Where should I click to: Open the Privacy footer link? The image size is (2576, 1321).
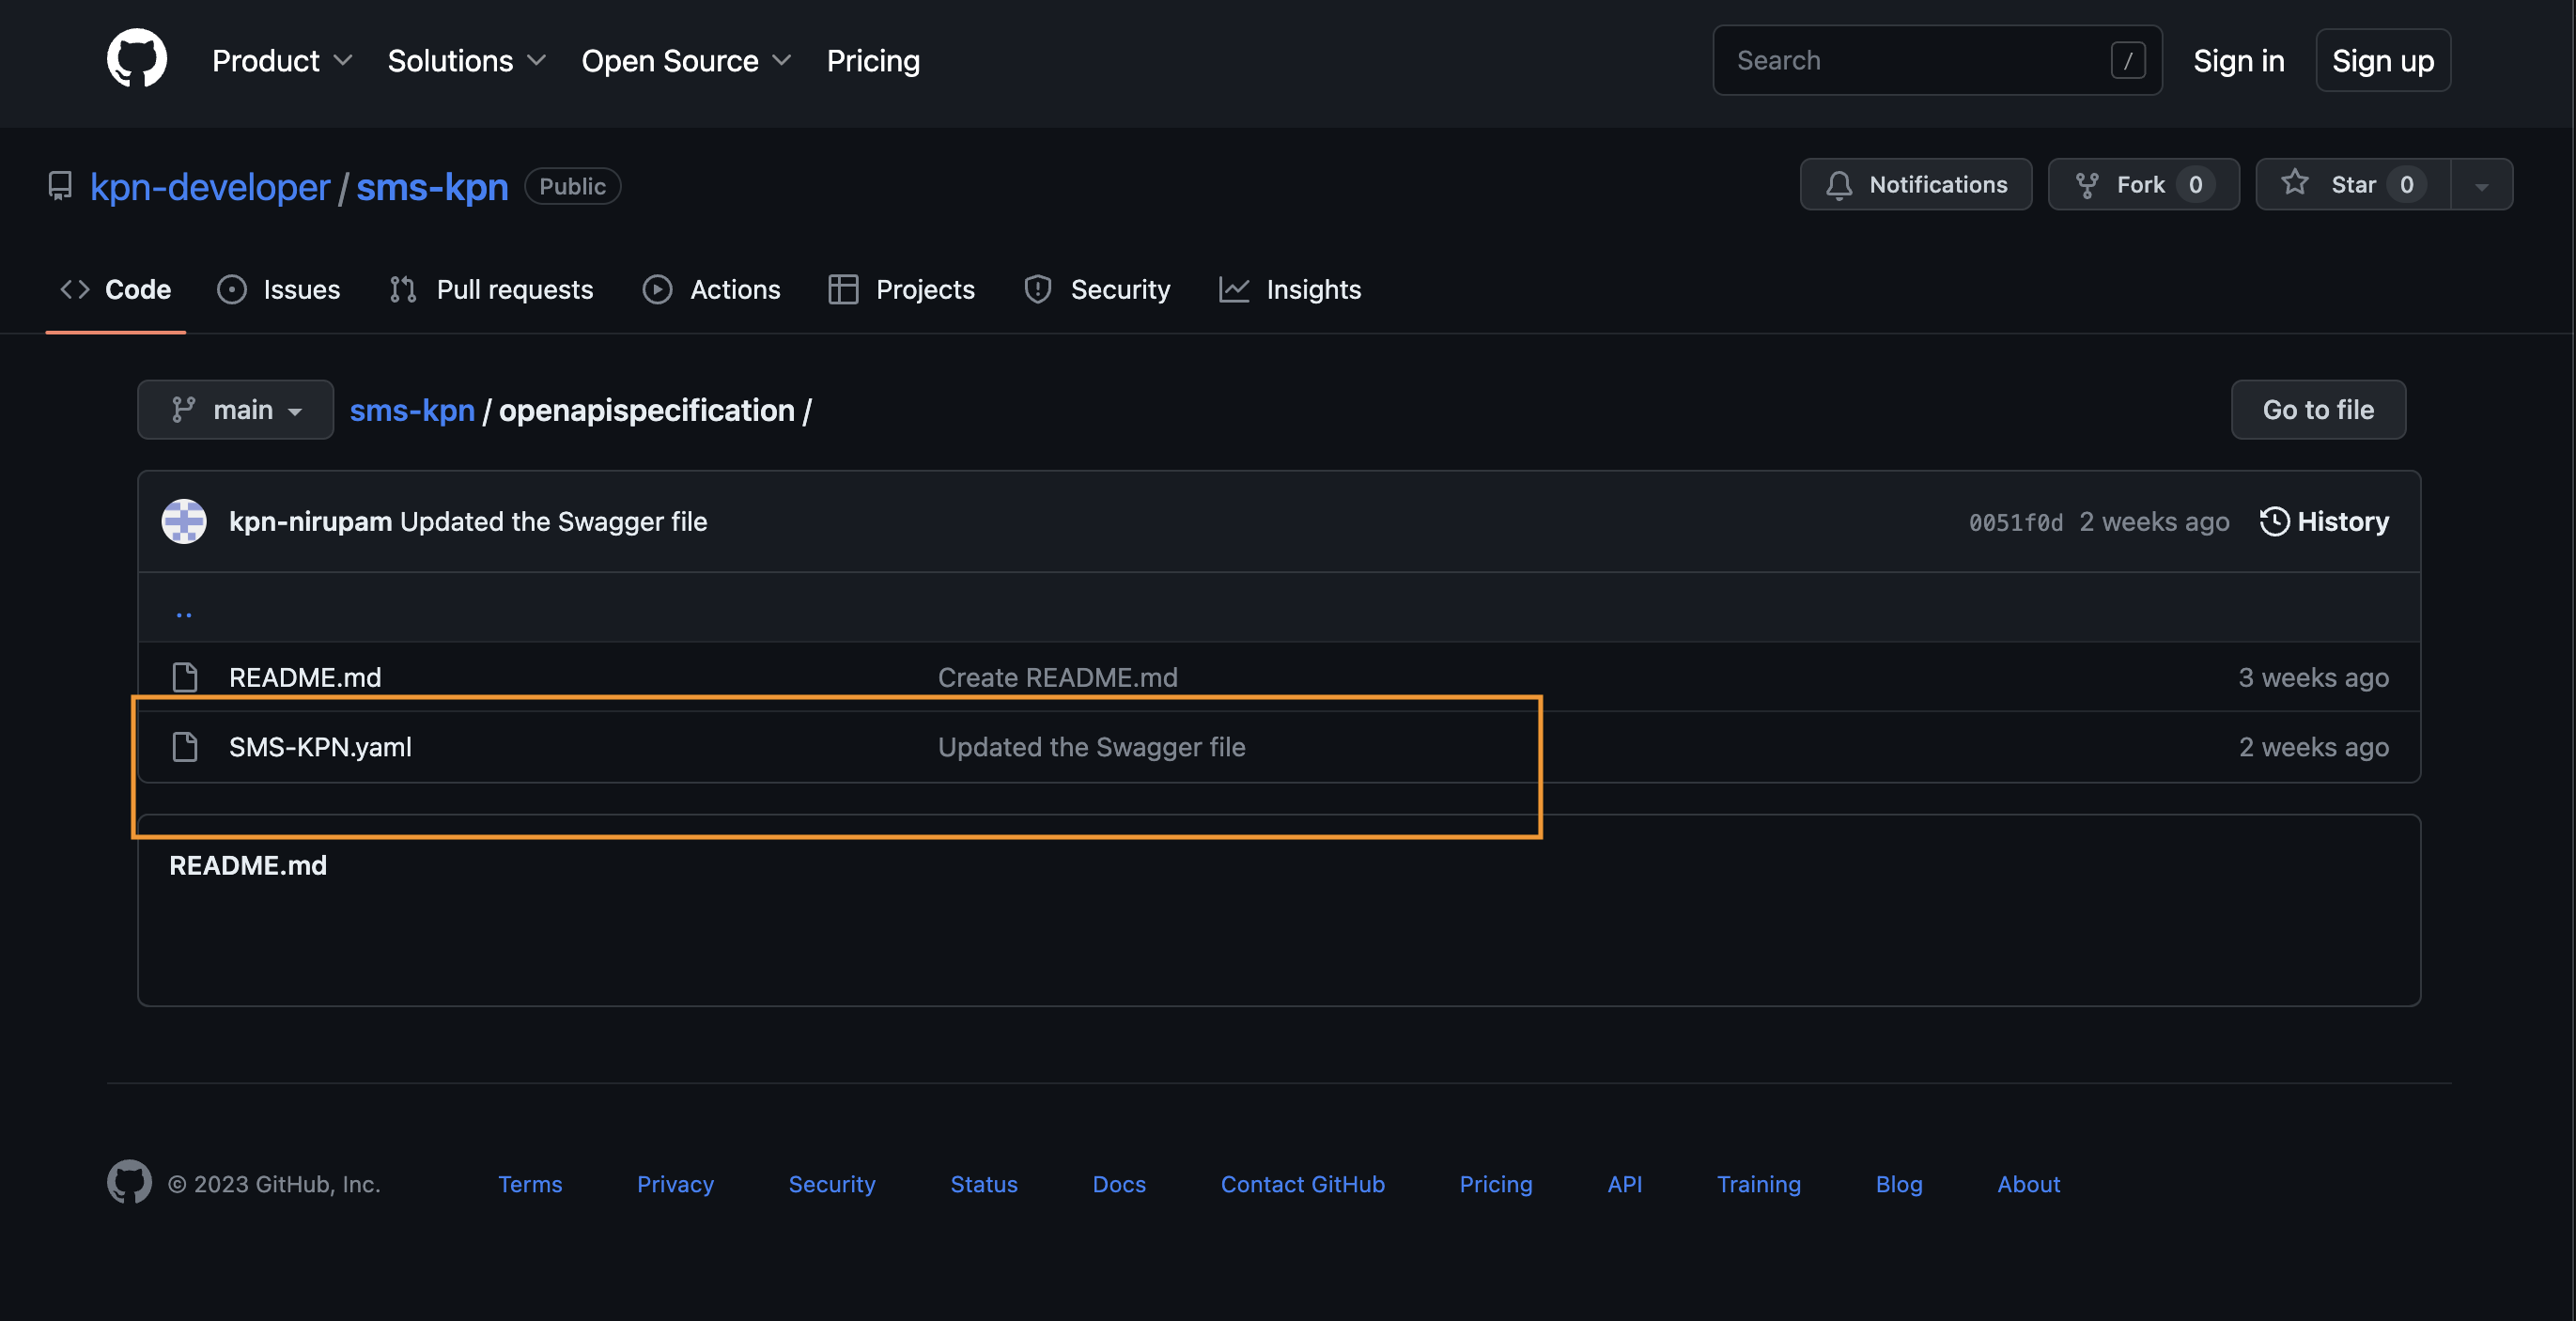[676, 1184]
